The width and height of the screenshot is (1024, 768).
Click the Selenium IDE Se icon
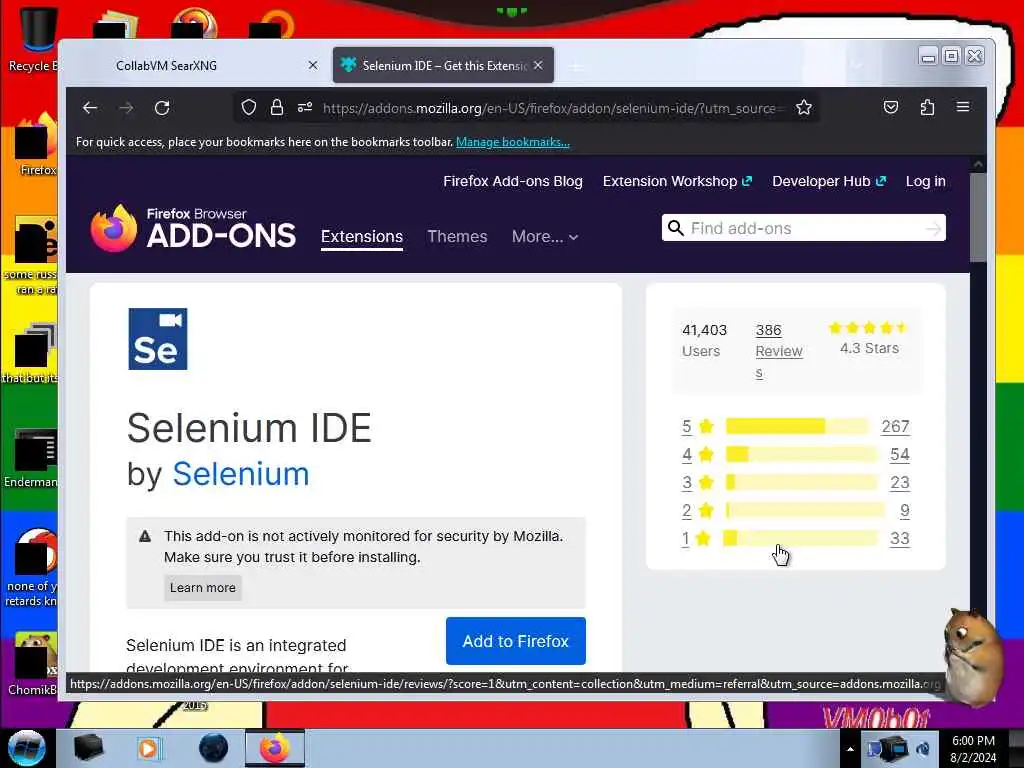(157, 339)
